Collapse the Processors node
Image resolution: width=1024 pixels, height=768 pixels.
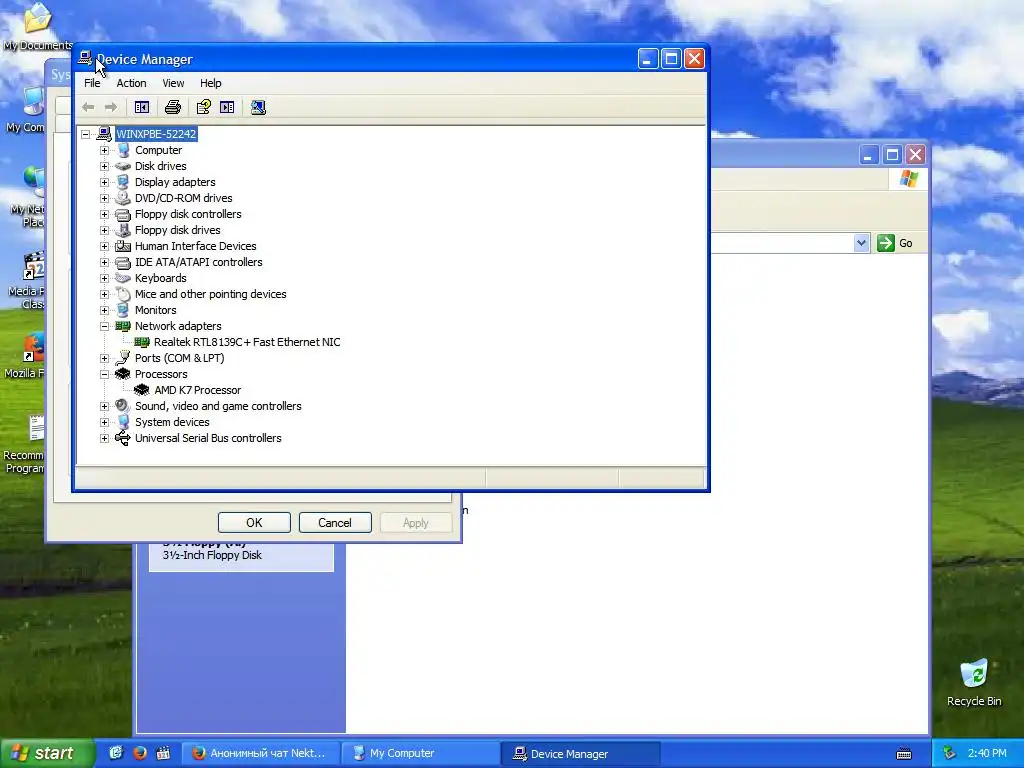pyautogui.click(x=104, y=374)
